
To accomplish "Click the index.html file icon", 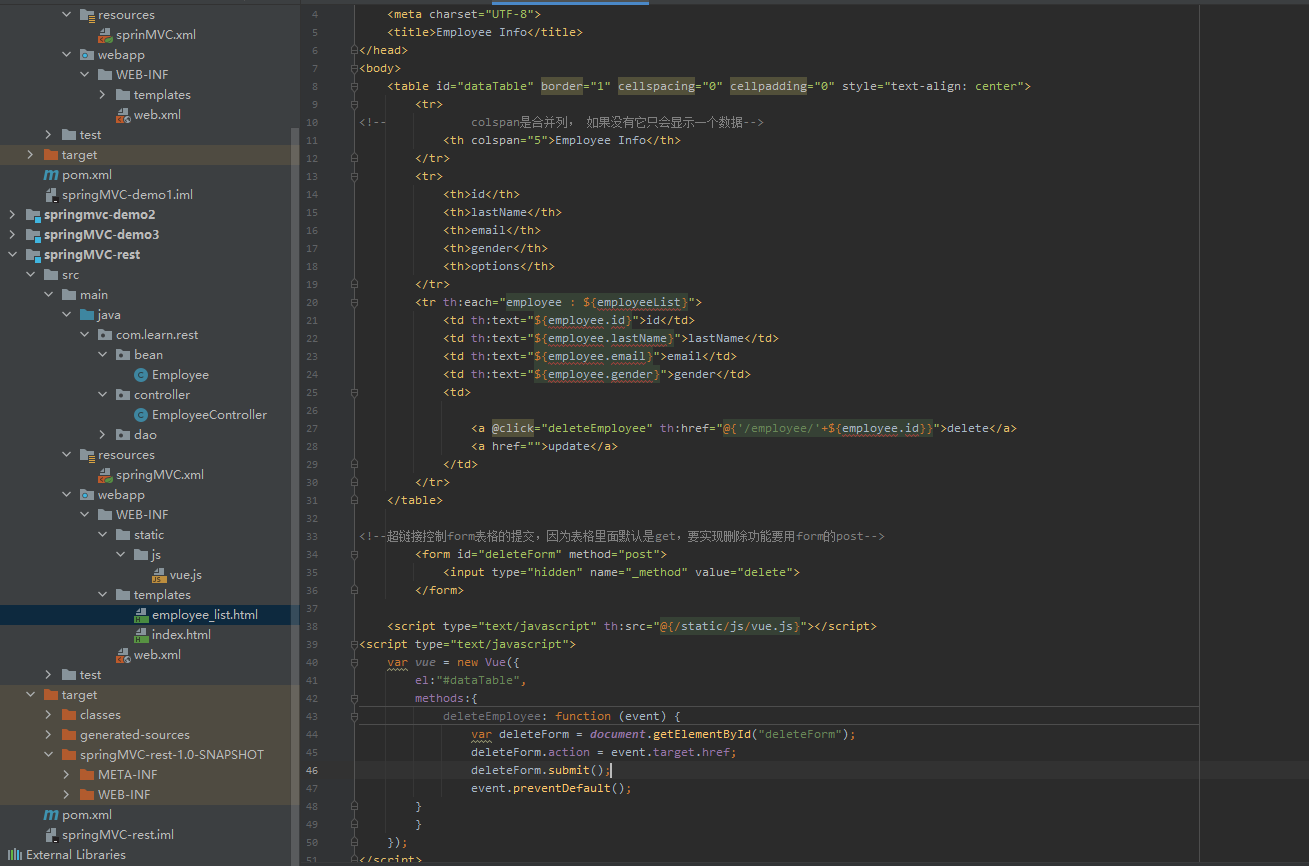I will [x=141, y=635].
